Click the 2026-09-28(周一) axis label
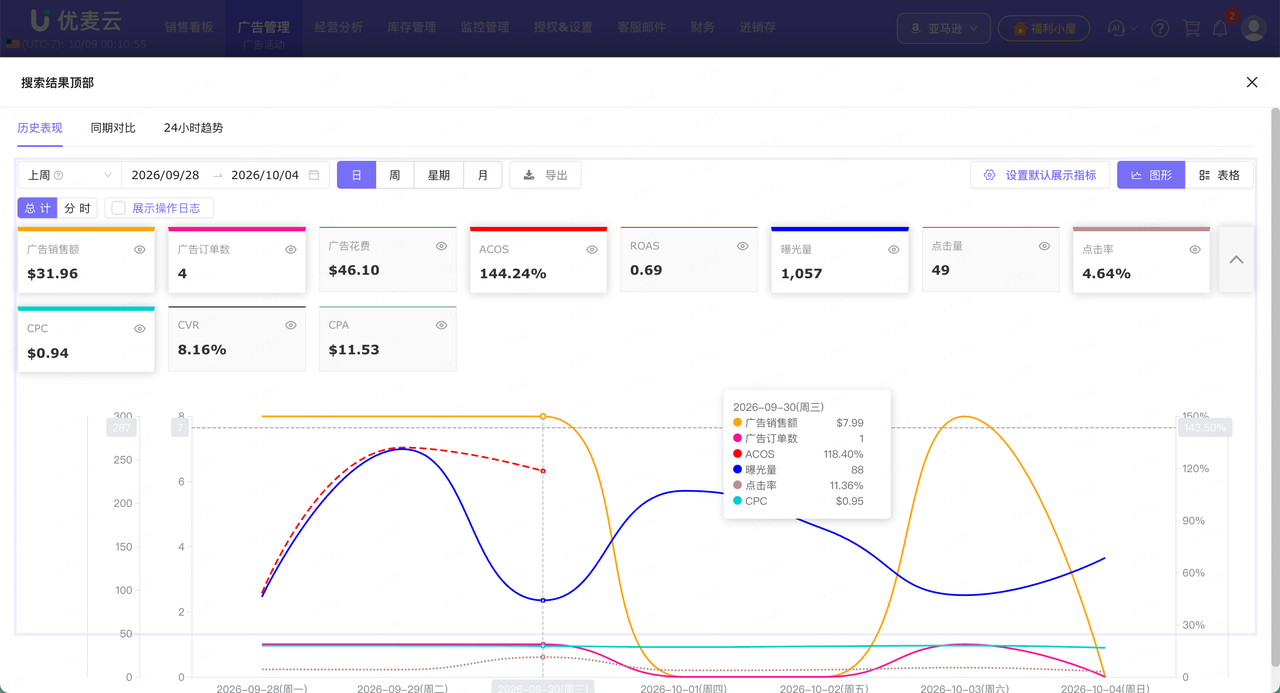1280x693 pixels. [262, 688]
